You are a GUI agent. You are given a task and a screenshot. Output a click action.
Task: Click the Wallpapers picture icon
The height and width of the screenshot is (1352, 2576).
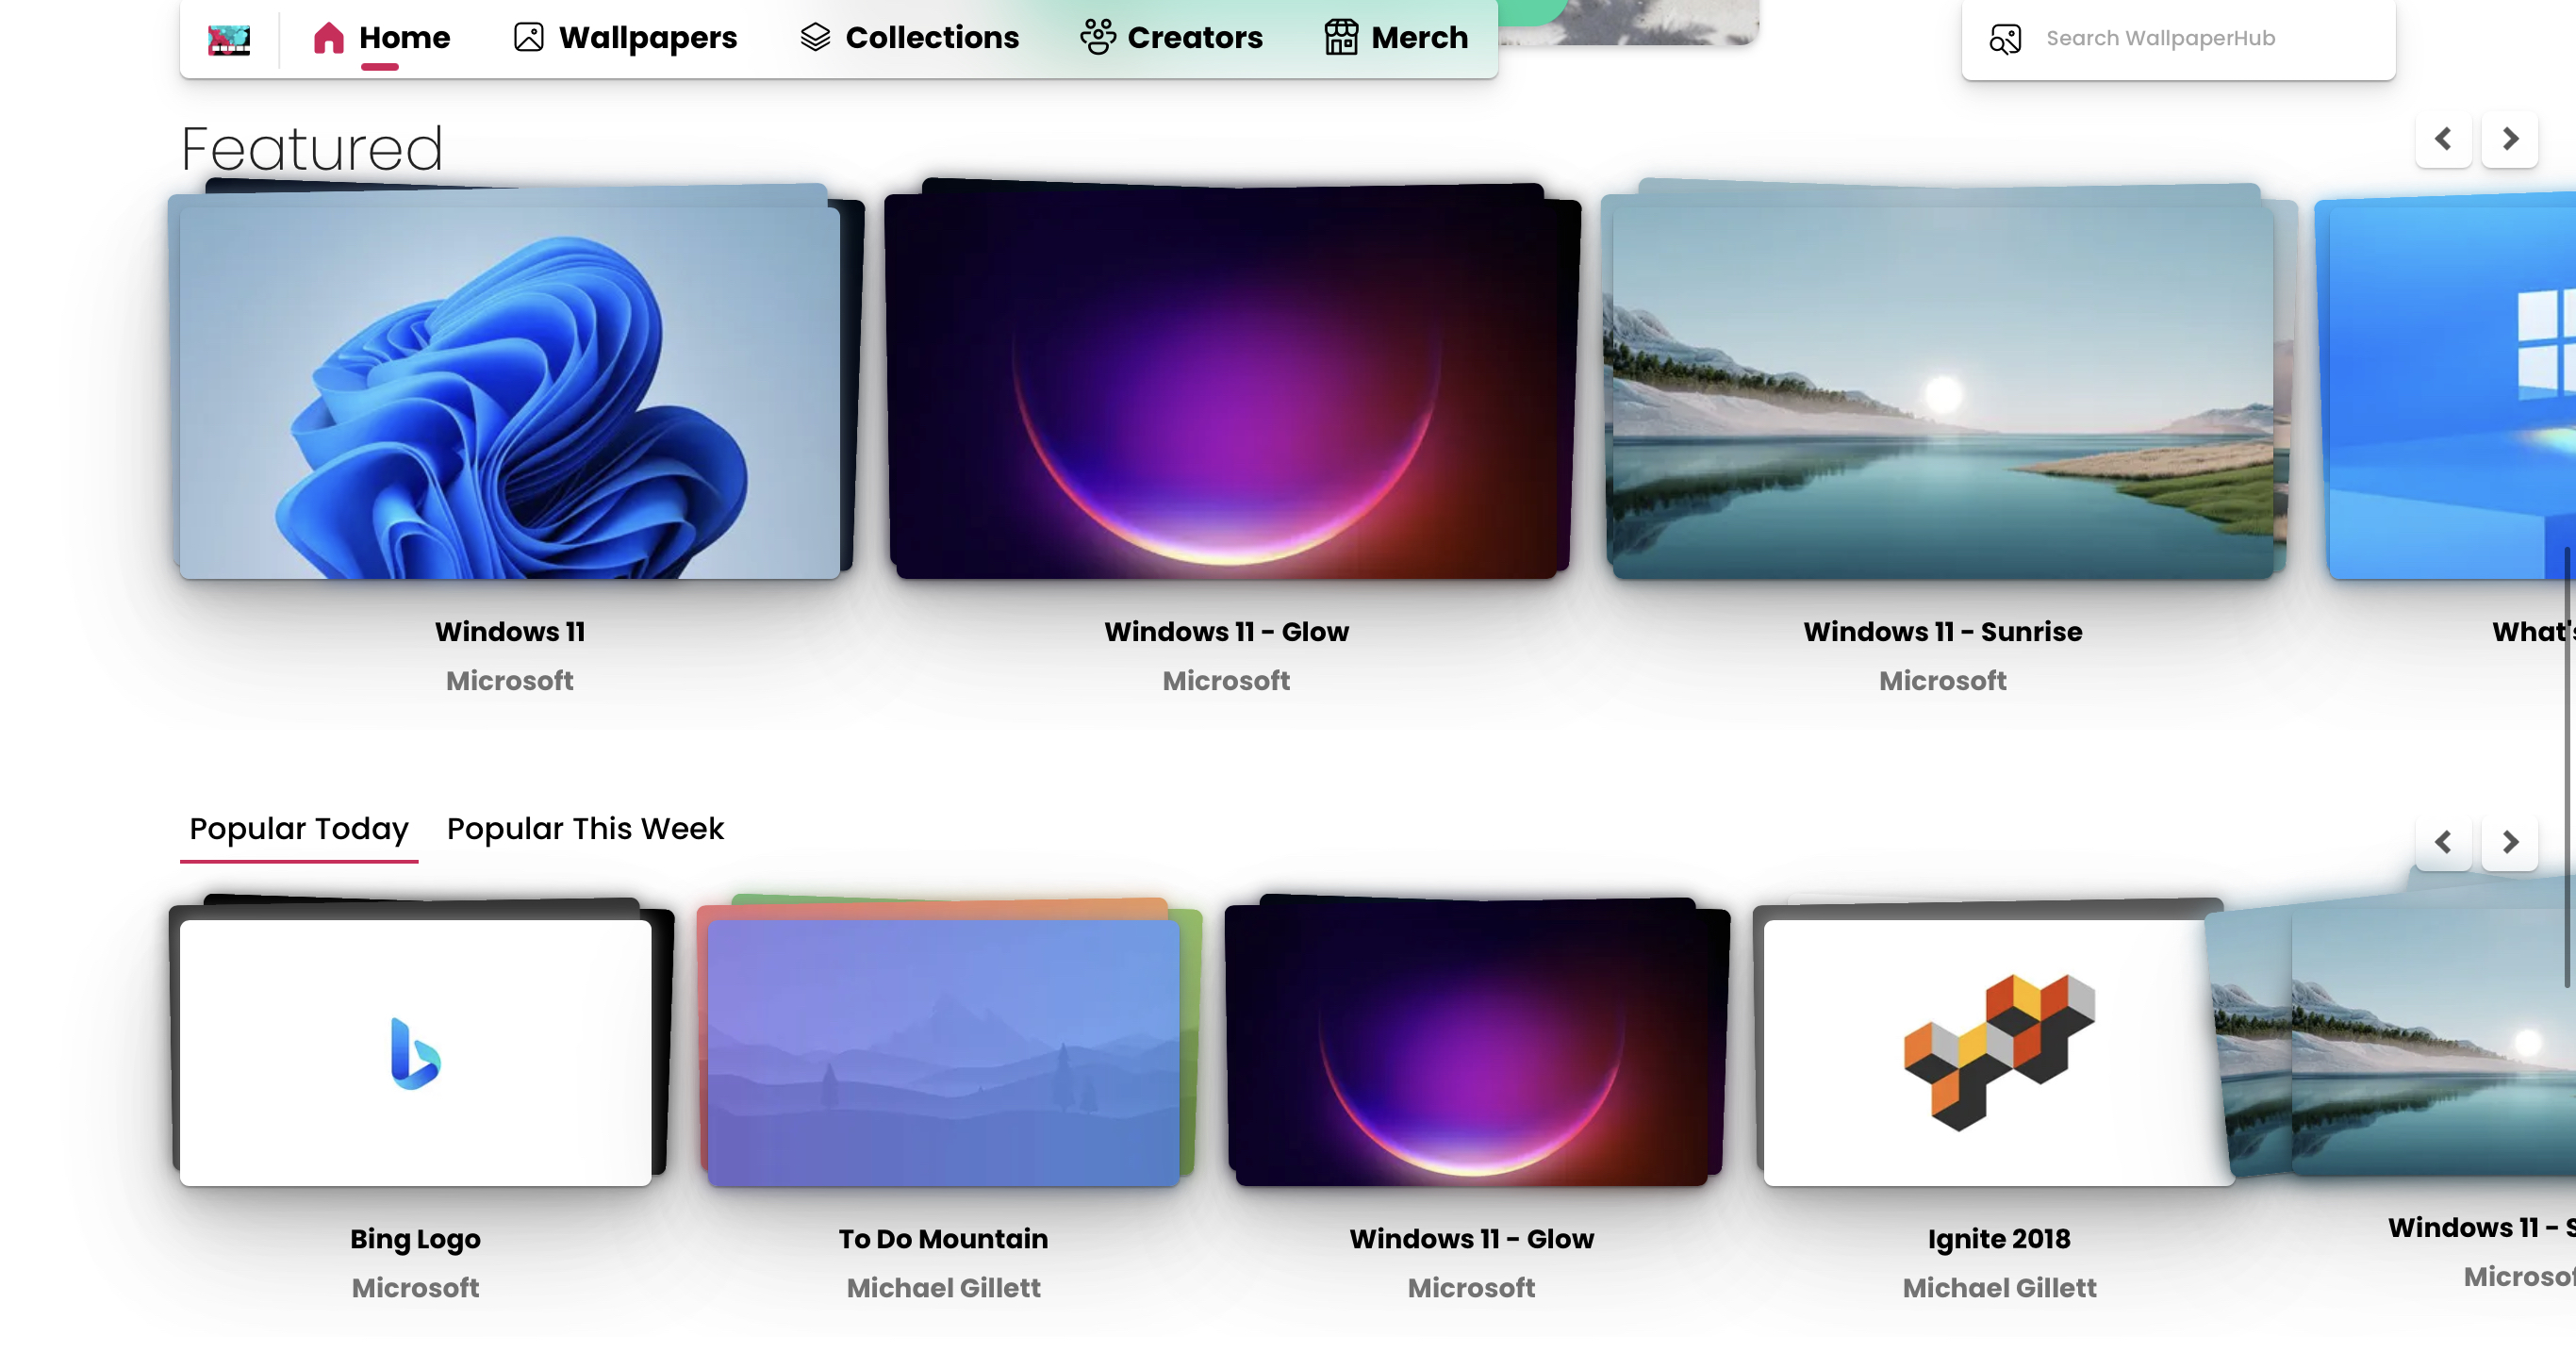[528, 38]
